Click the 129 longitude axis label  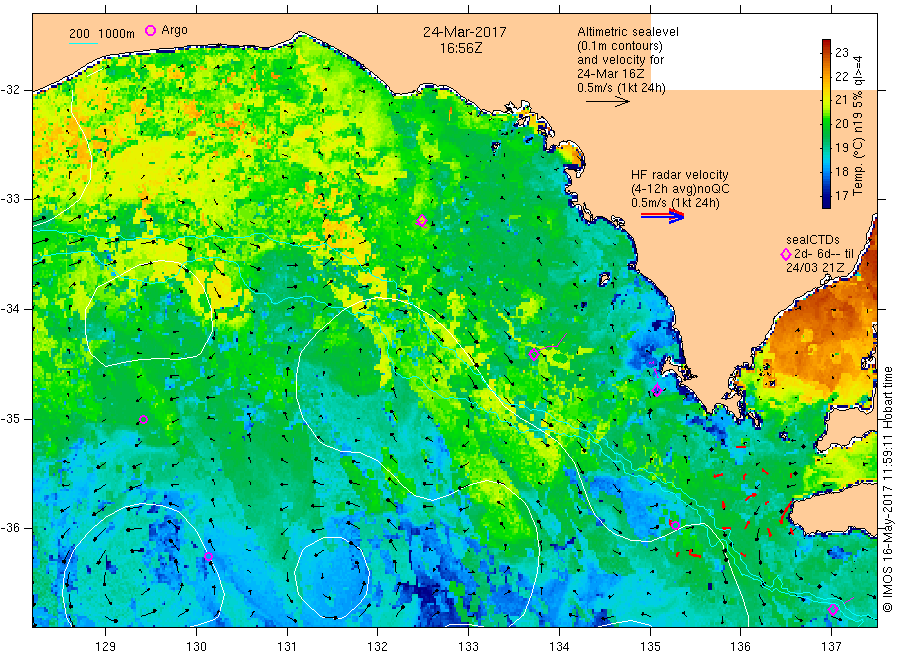click(x=106, y=647)
